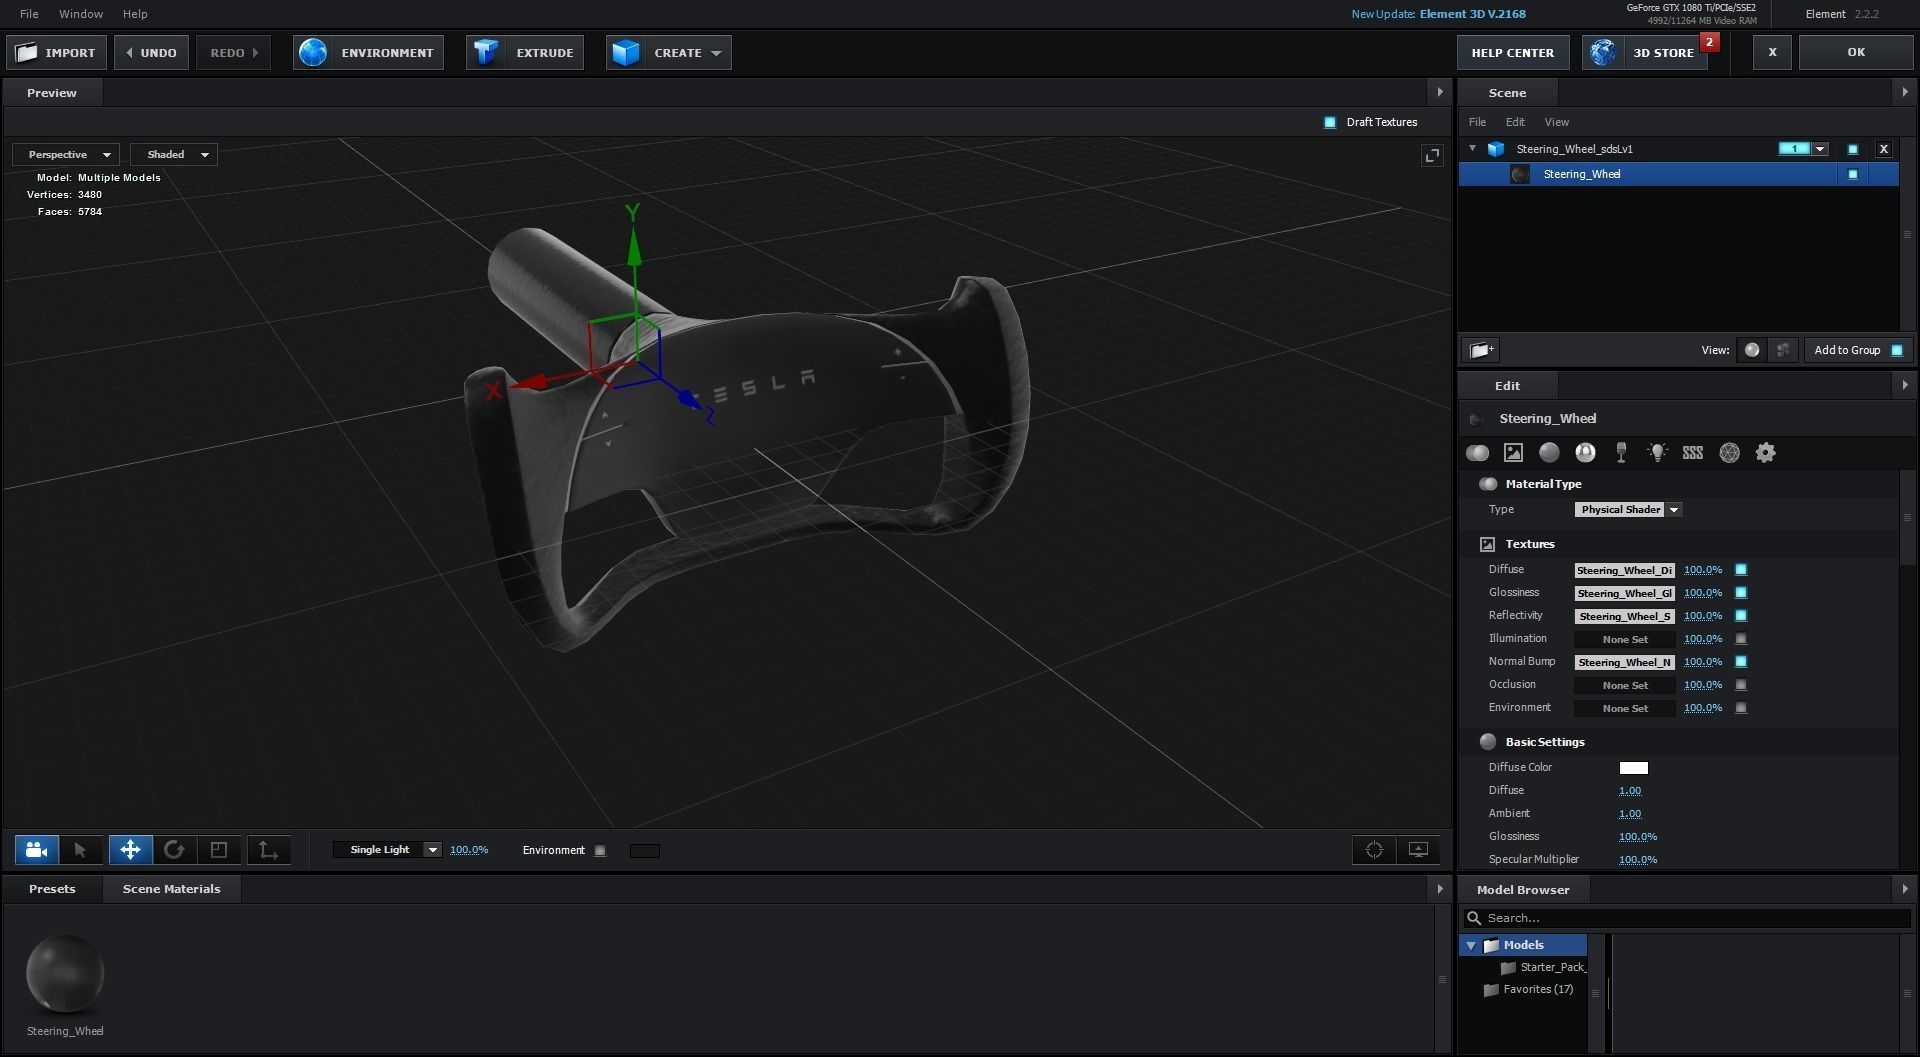Open the Create dropdown menu

pos(668,53)
